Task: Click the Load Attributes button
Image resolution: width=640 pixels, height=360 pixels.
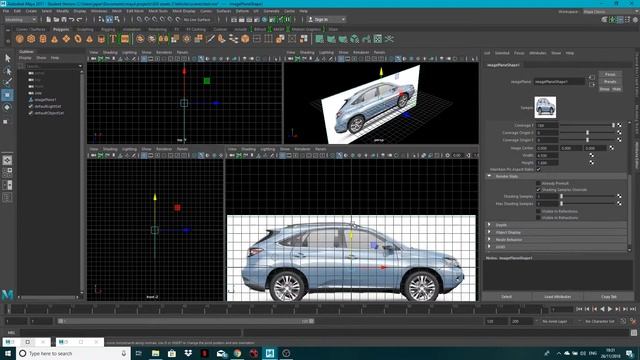Action: [557, 297]
